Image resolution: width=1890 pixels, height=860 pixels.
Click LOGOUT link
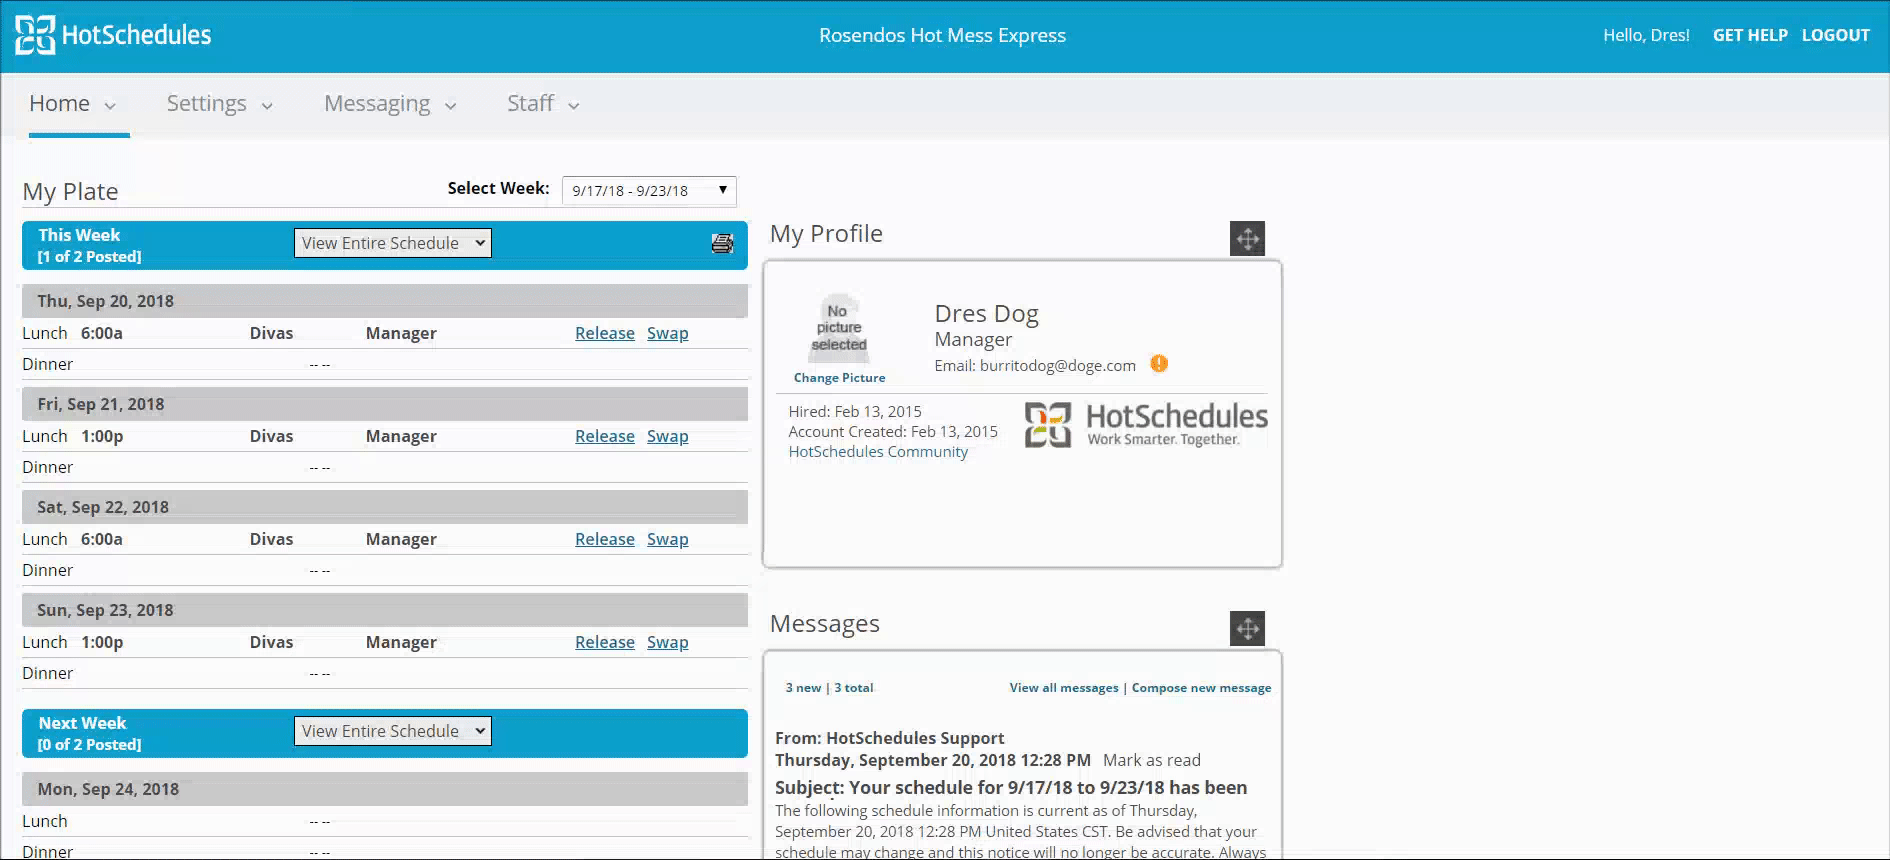[1835, 35]
